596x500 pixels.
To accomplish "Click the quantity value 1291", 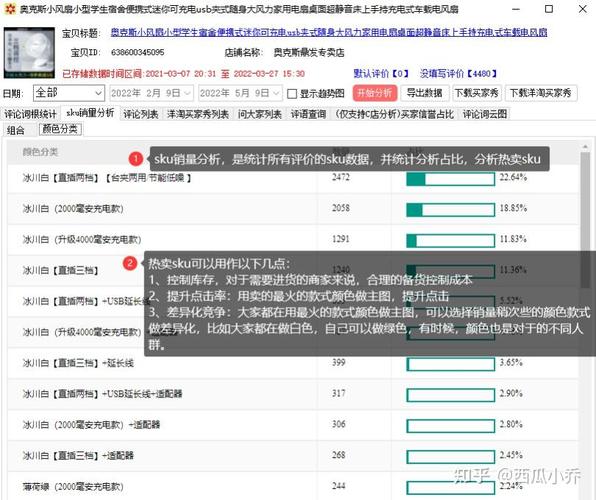I will (x=341, y=239).
